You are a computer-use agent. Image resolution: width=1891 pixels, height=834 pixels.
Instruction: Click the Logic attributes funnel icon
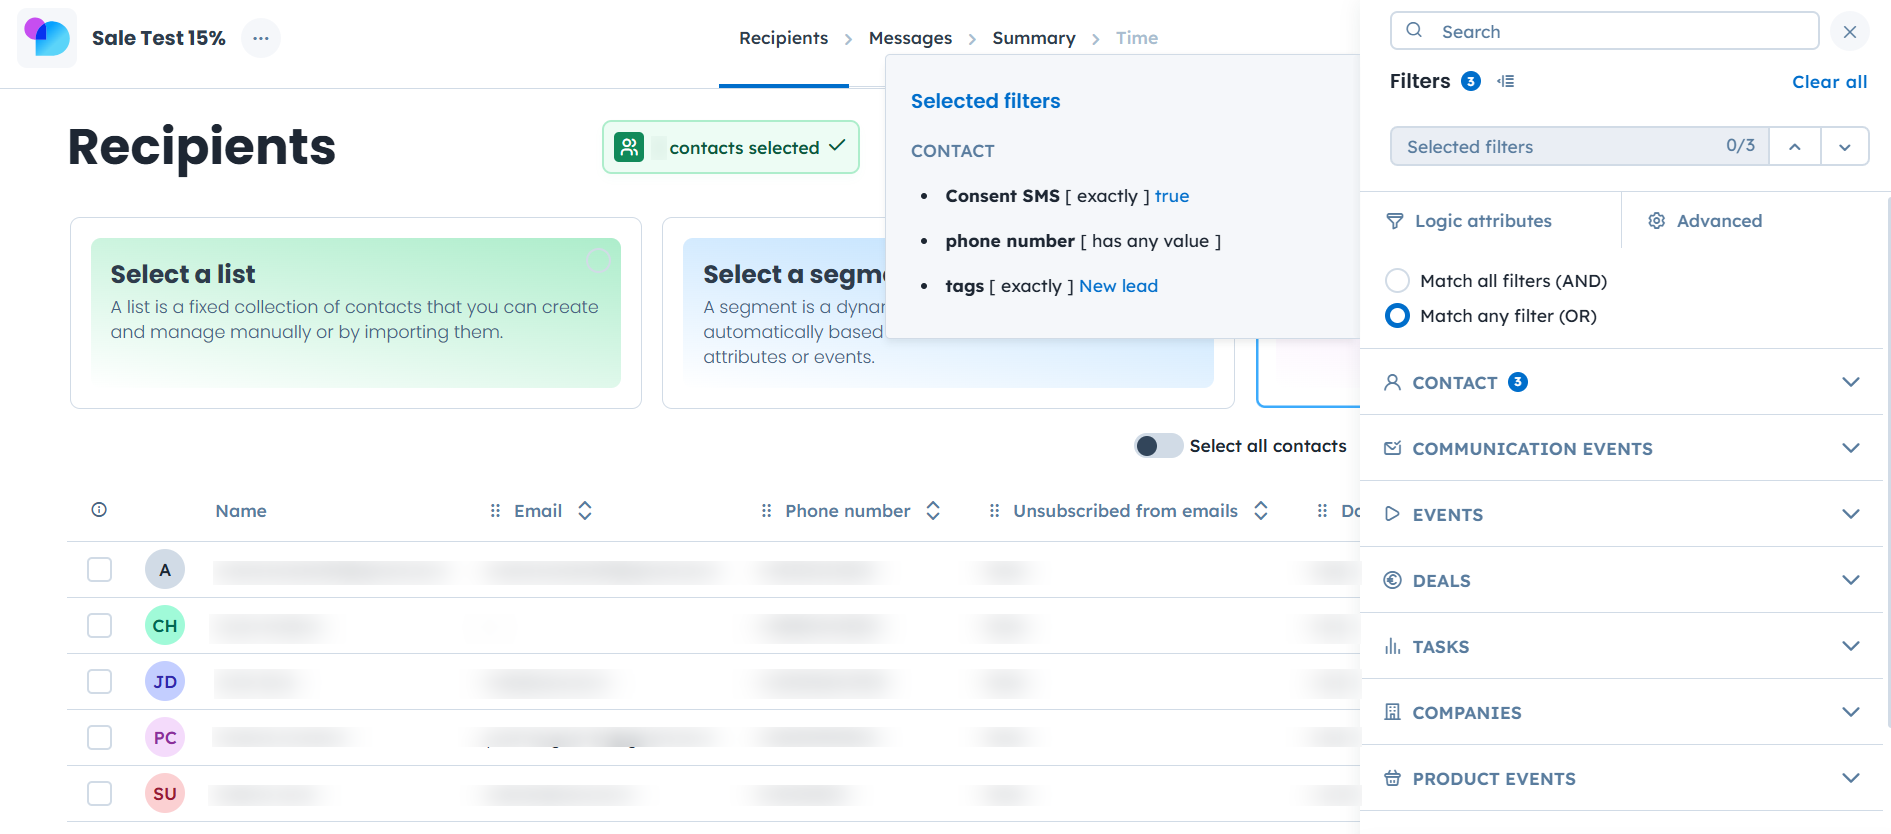pyautogui.click(x=1395, y=221)
